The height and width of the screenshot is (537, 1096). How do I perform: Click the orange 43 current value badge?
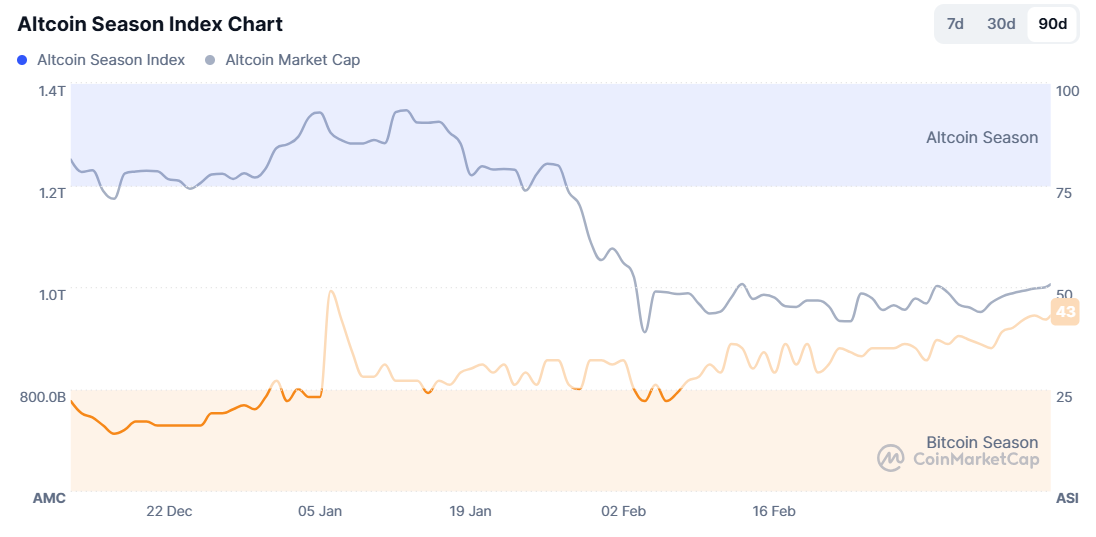coord(1066,312)
